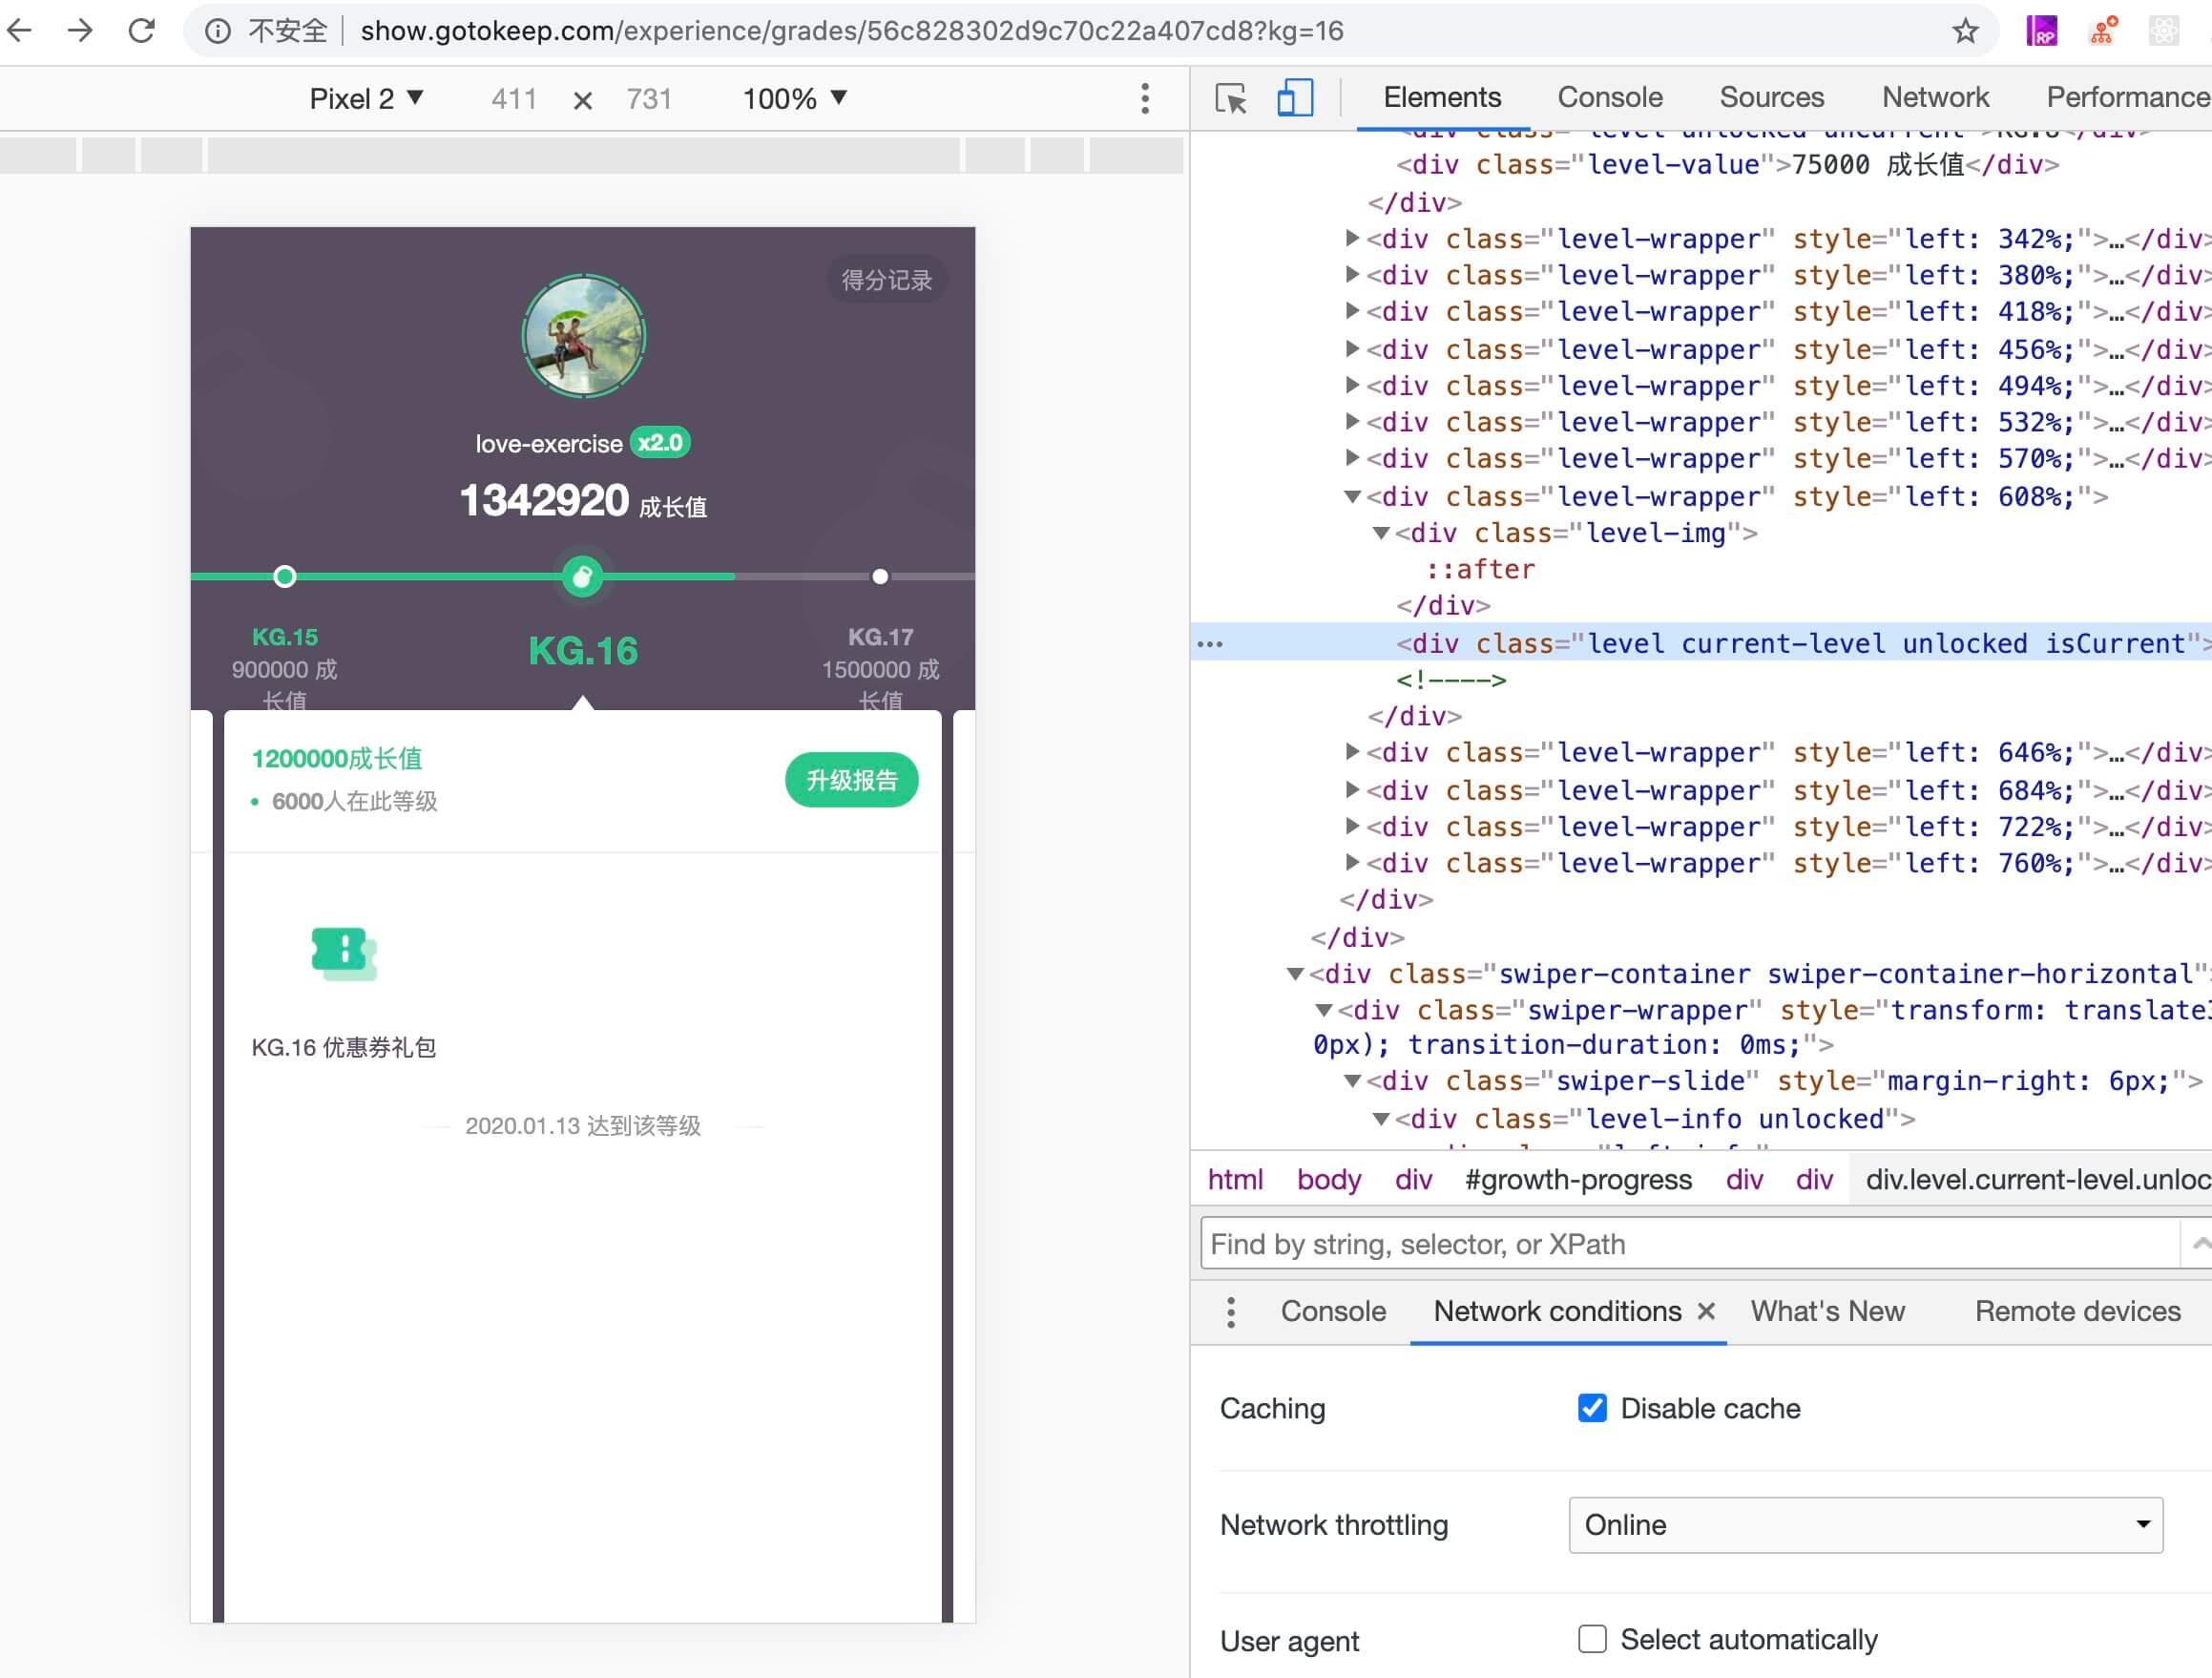Toggle the Disable cache checkbox
This screenshot has width=2212, height=1678.
(1588, 1408)
